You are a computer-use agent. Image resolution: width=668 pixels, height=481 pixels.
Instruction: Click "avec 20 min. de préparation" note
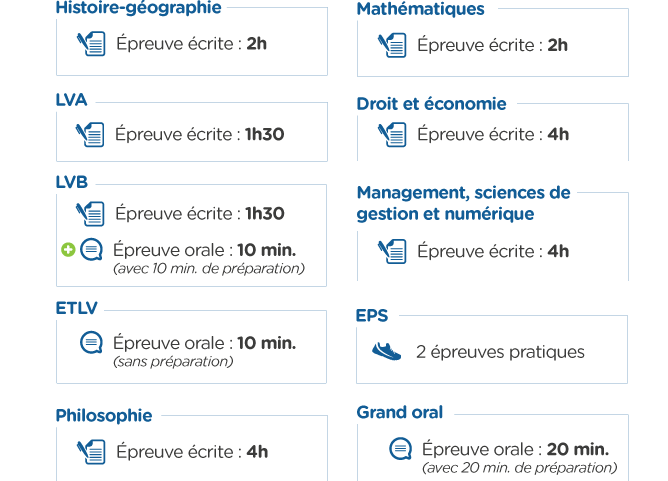point(519,468)
